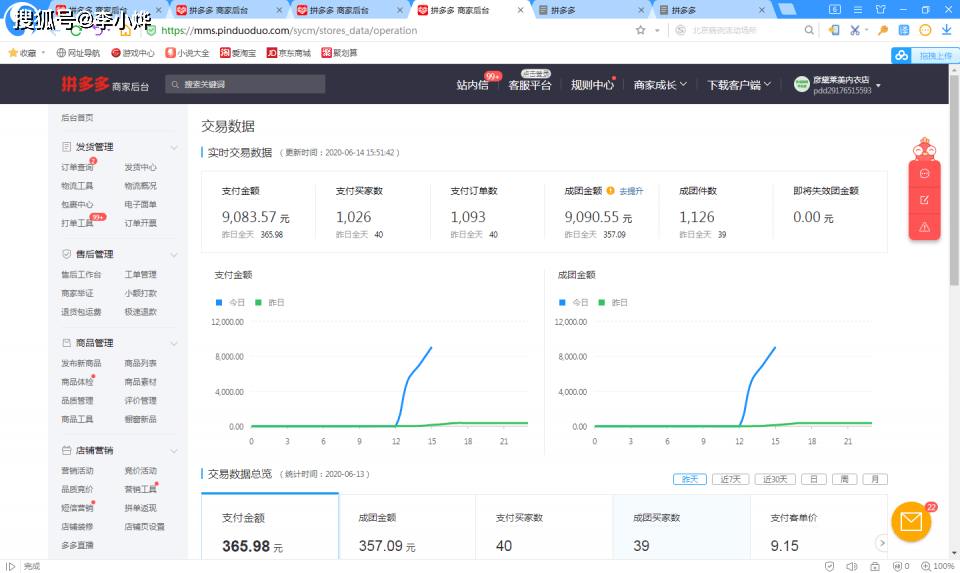Go to 后台首页 in sidebar
This screenshot has width=960, height=573.
[x=77, y=118]
